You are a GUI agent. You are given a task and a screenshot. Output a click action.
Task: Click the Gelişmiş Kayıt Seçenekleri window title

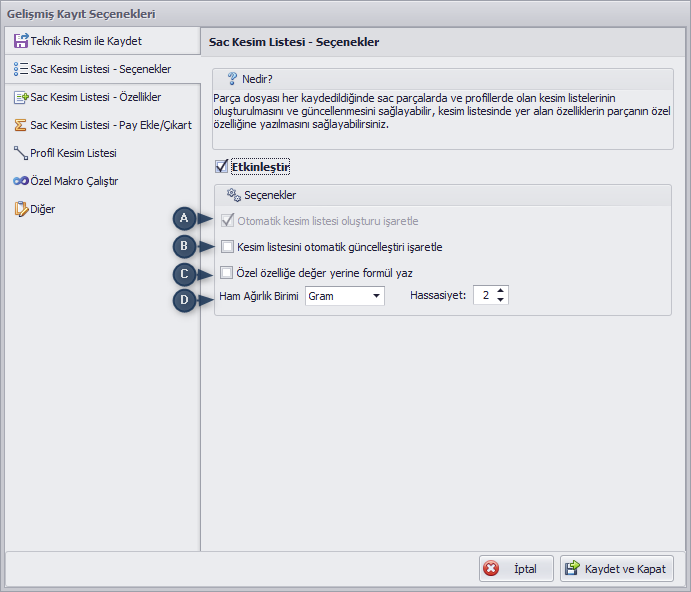click(x=81, y=14)
